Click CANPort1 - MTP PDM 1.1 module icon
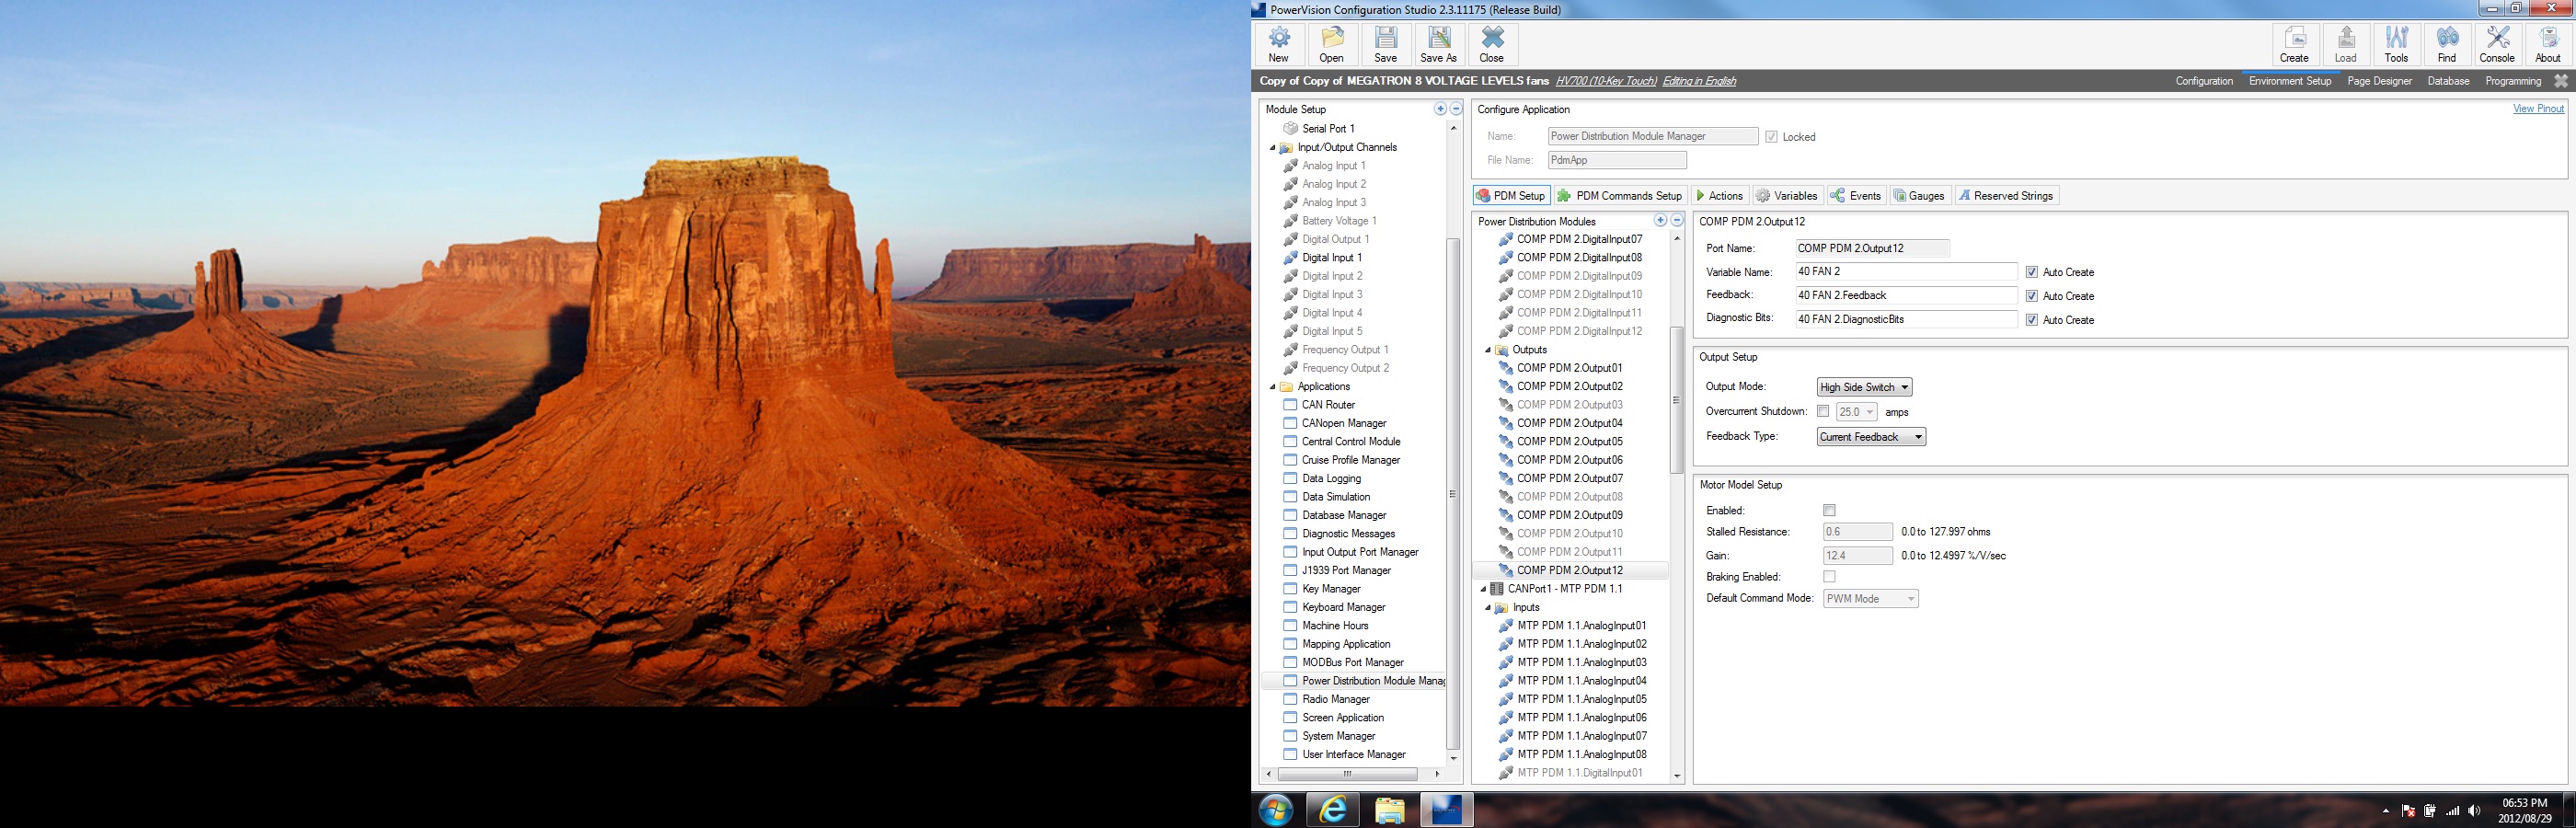Image resolution: width=2576 pixels, height=828 pixels. pos(1497,589)
